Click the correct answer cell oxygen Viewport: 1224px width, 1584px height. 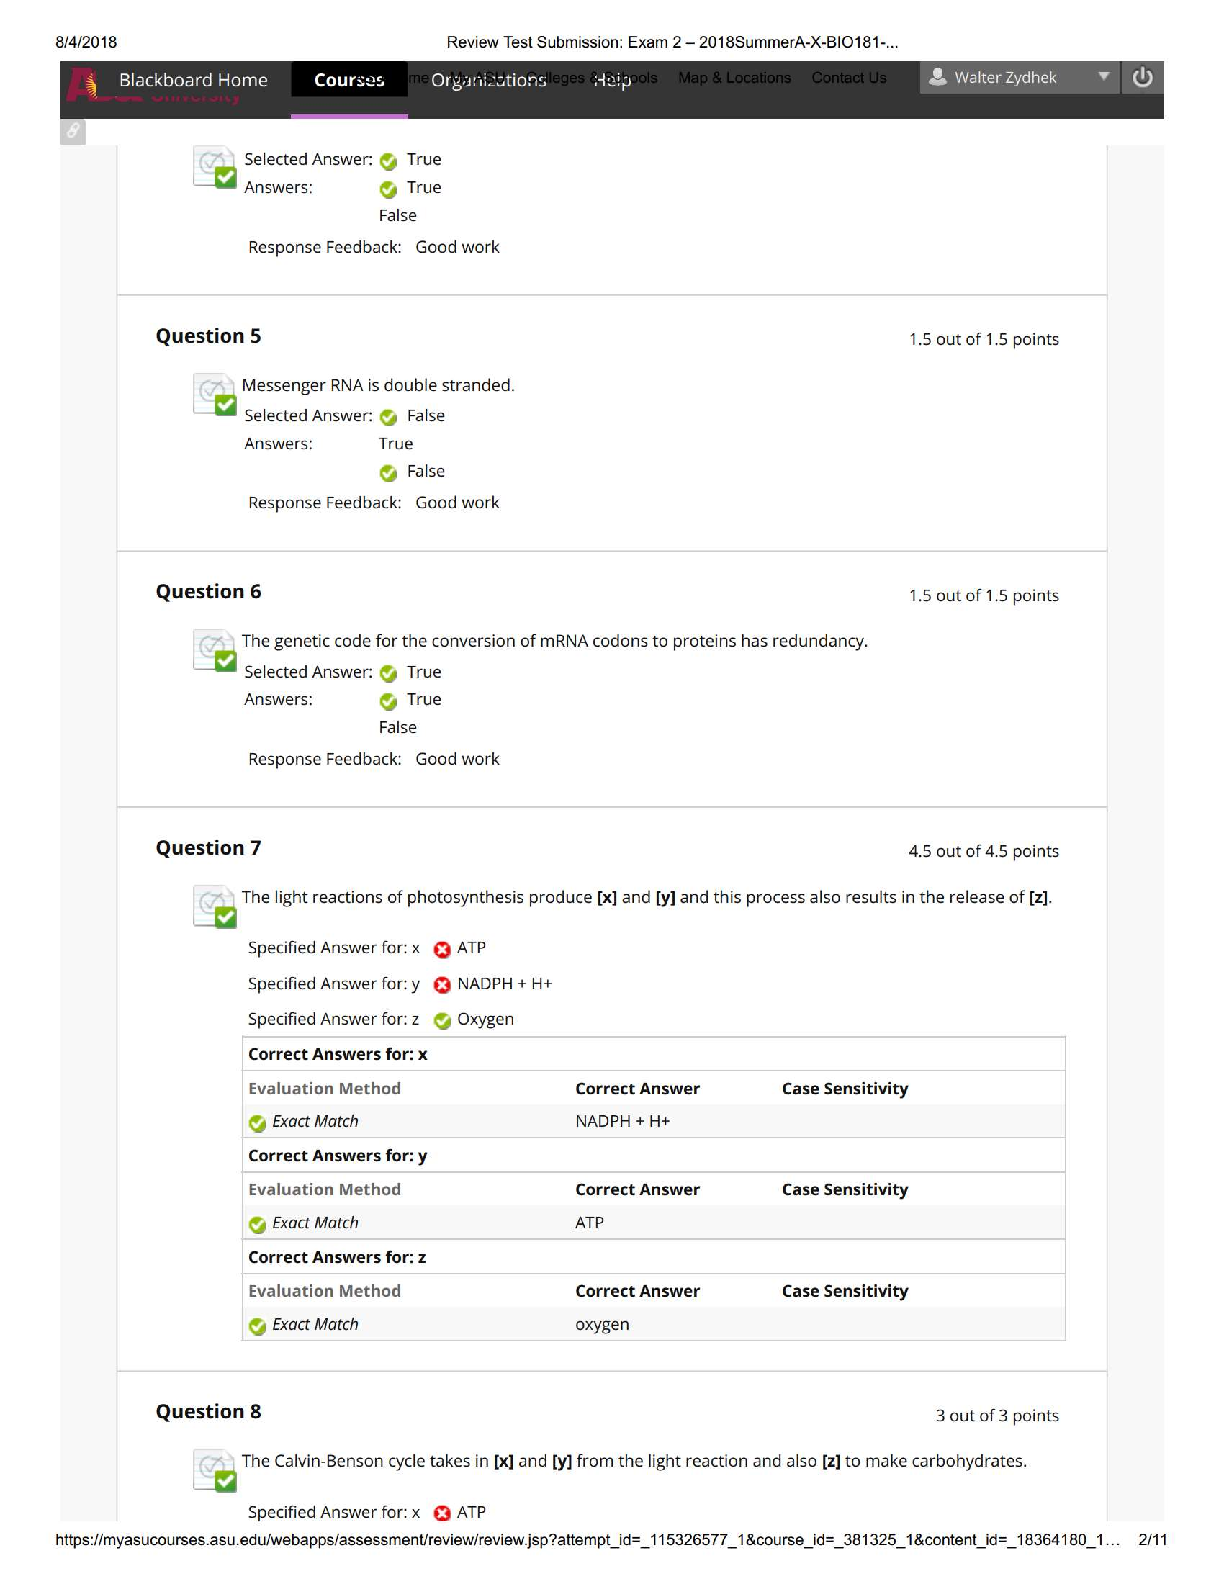[x=602, y=1324]
